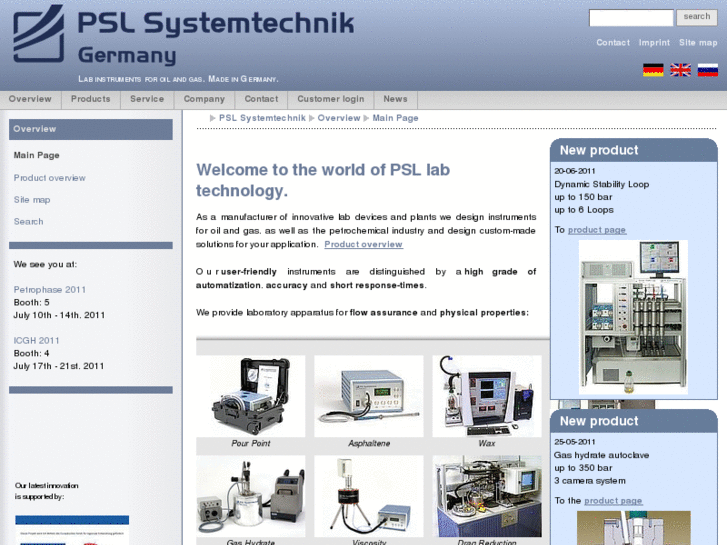Open the Viscosity product thumbnail
Image resolution: width=727 pixels, height=545 pixels.
(369, 496)
